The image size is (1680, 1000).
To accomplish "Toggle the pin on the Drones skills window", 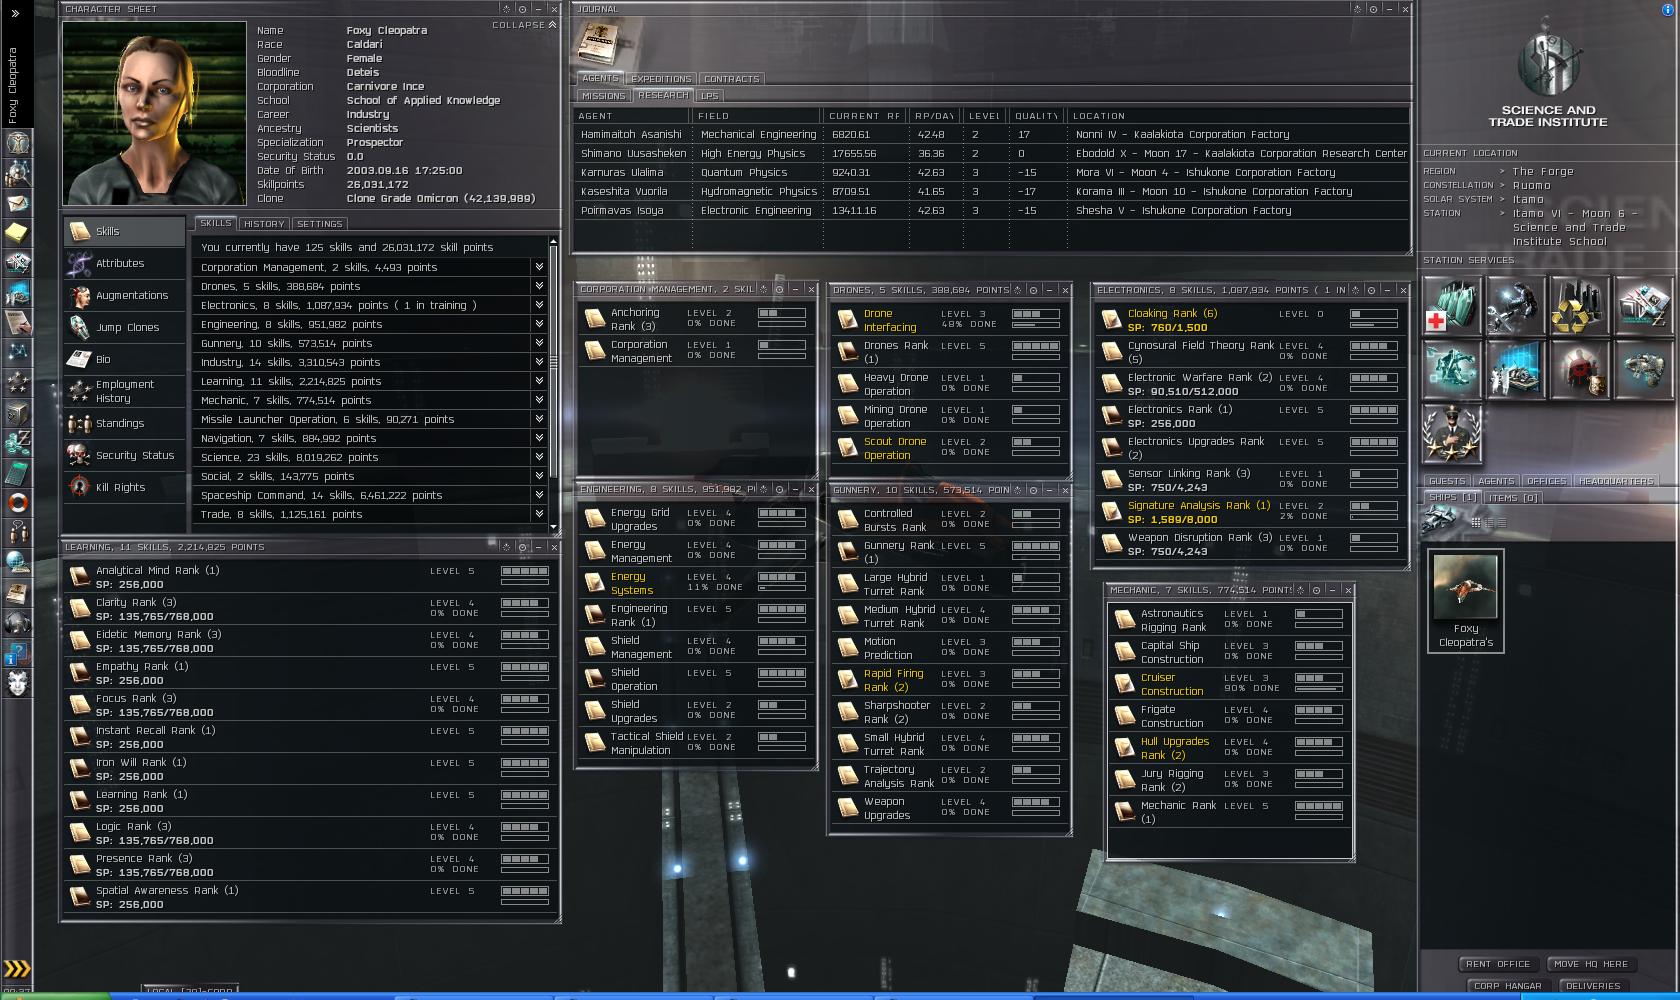I will click(1033, 289).
